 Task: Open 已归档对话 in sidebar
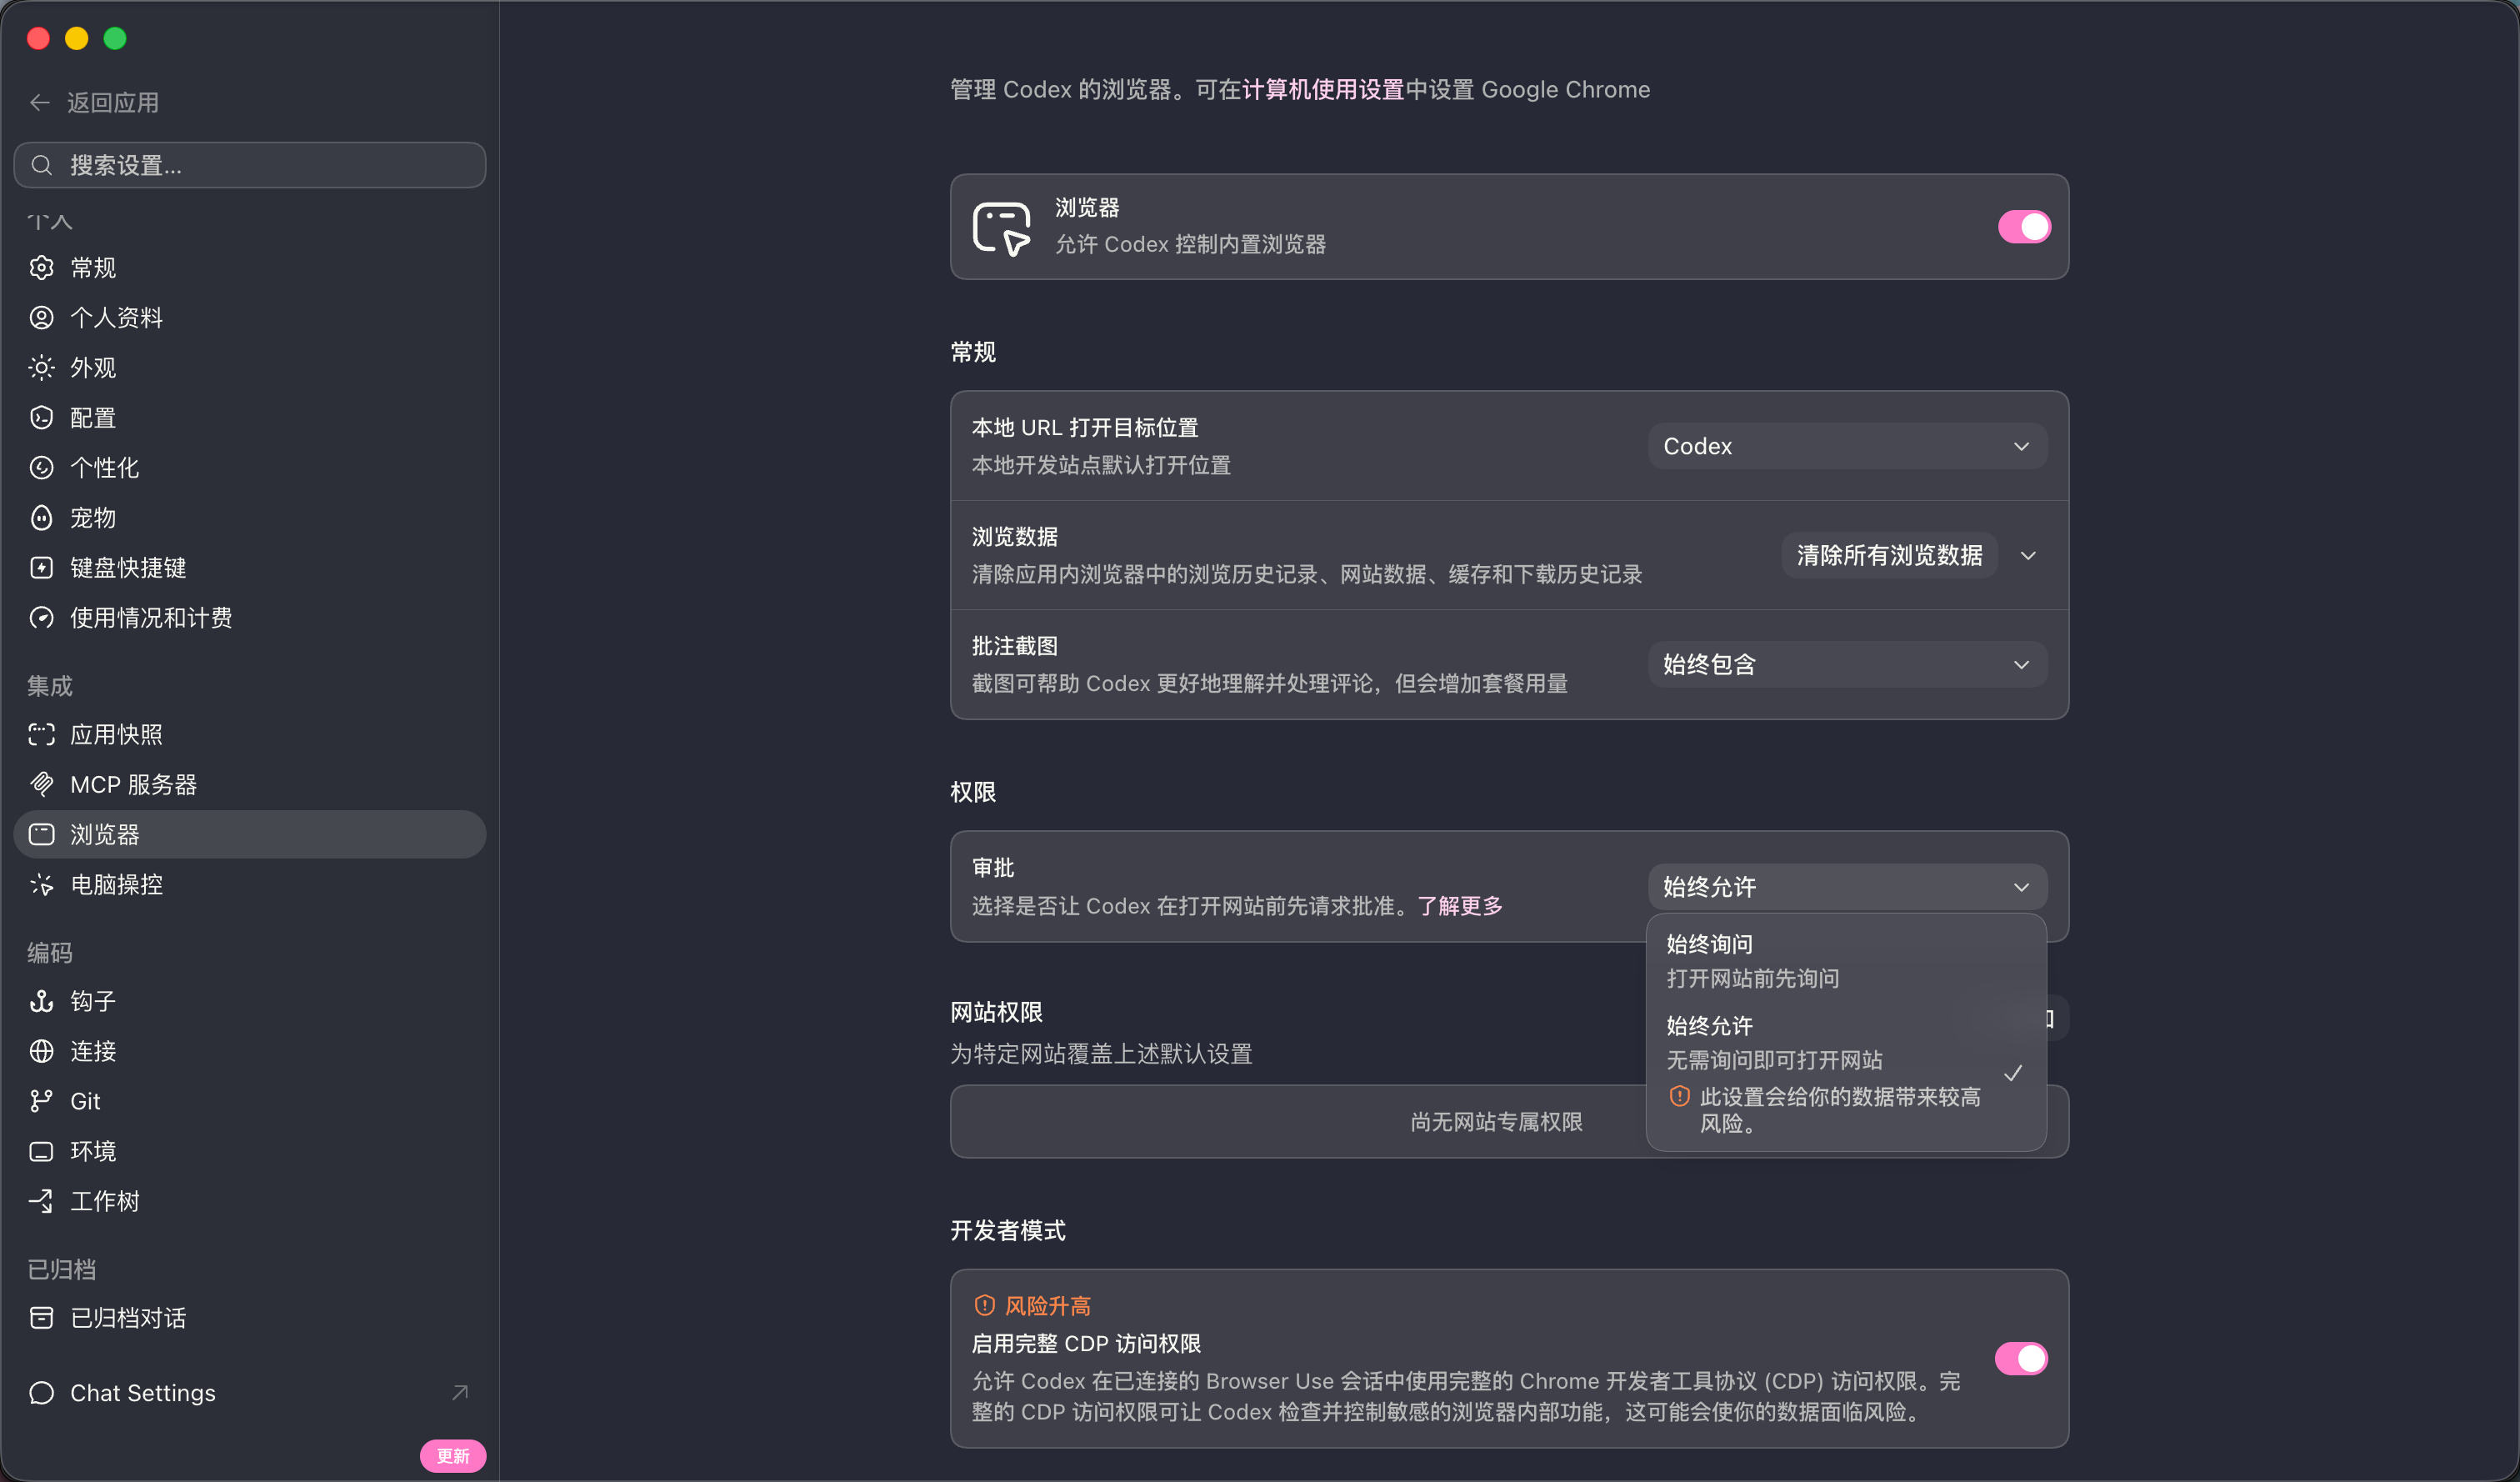coord(250,1318)
